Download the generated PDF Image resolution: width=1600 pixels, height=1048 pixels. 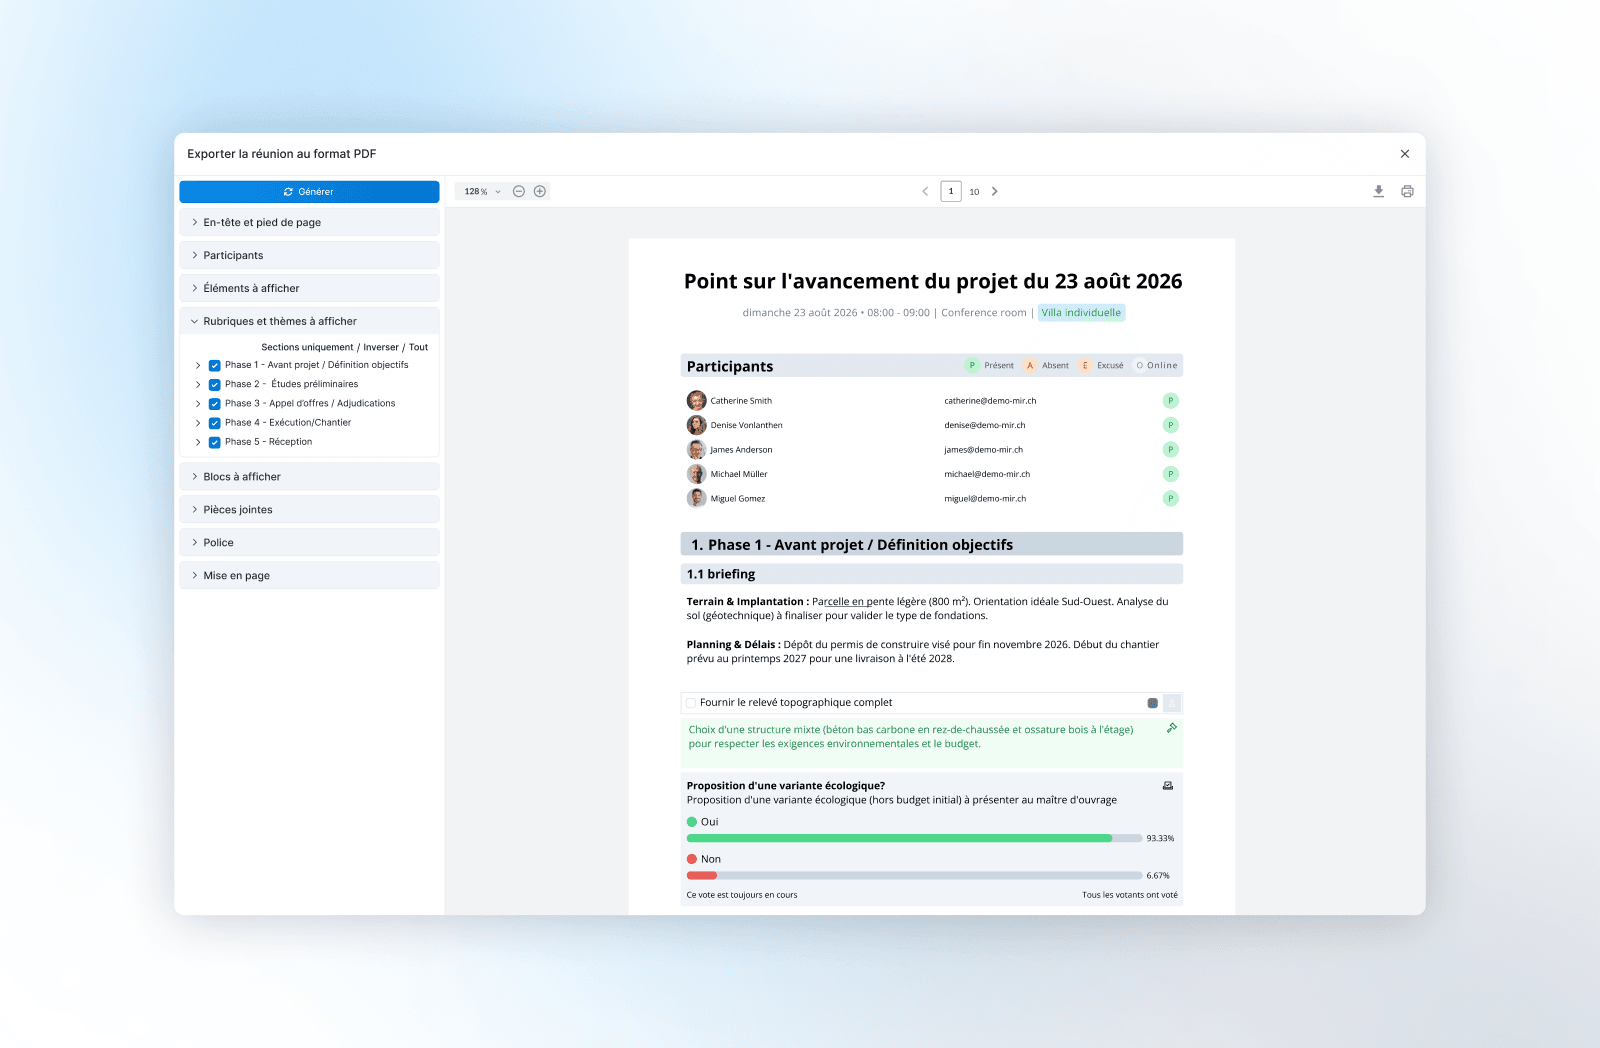pos(1379,191)
